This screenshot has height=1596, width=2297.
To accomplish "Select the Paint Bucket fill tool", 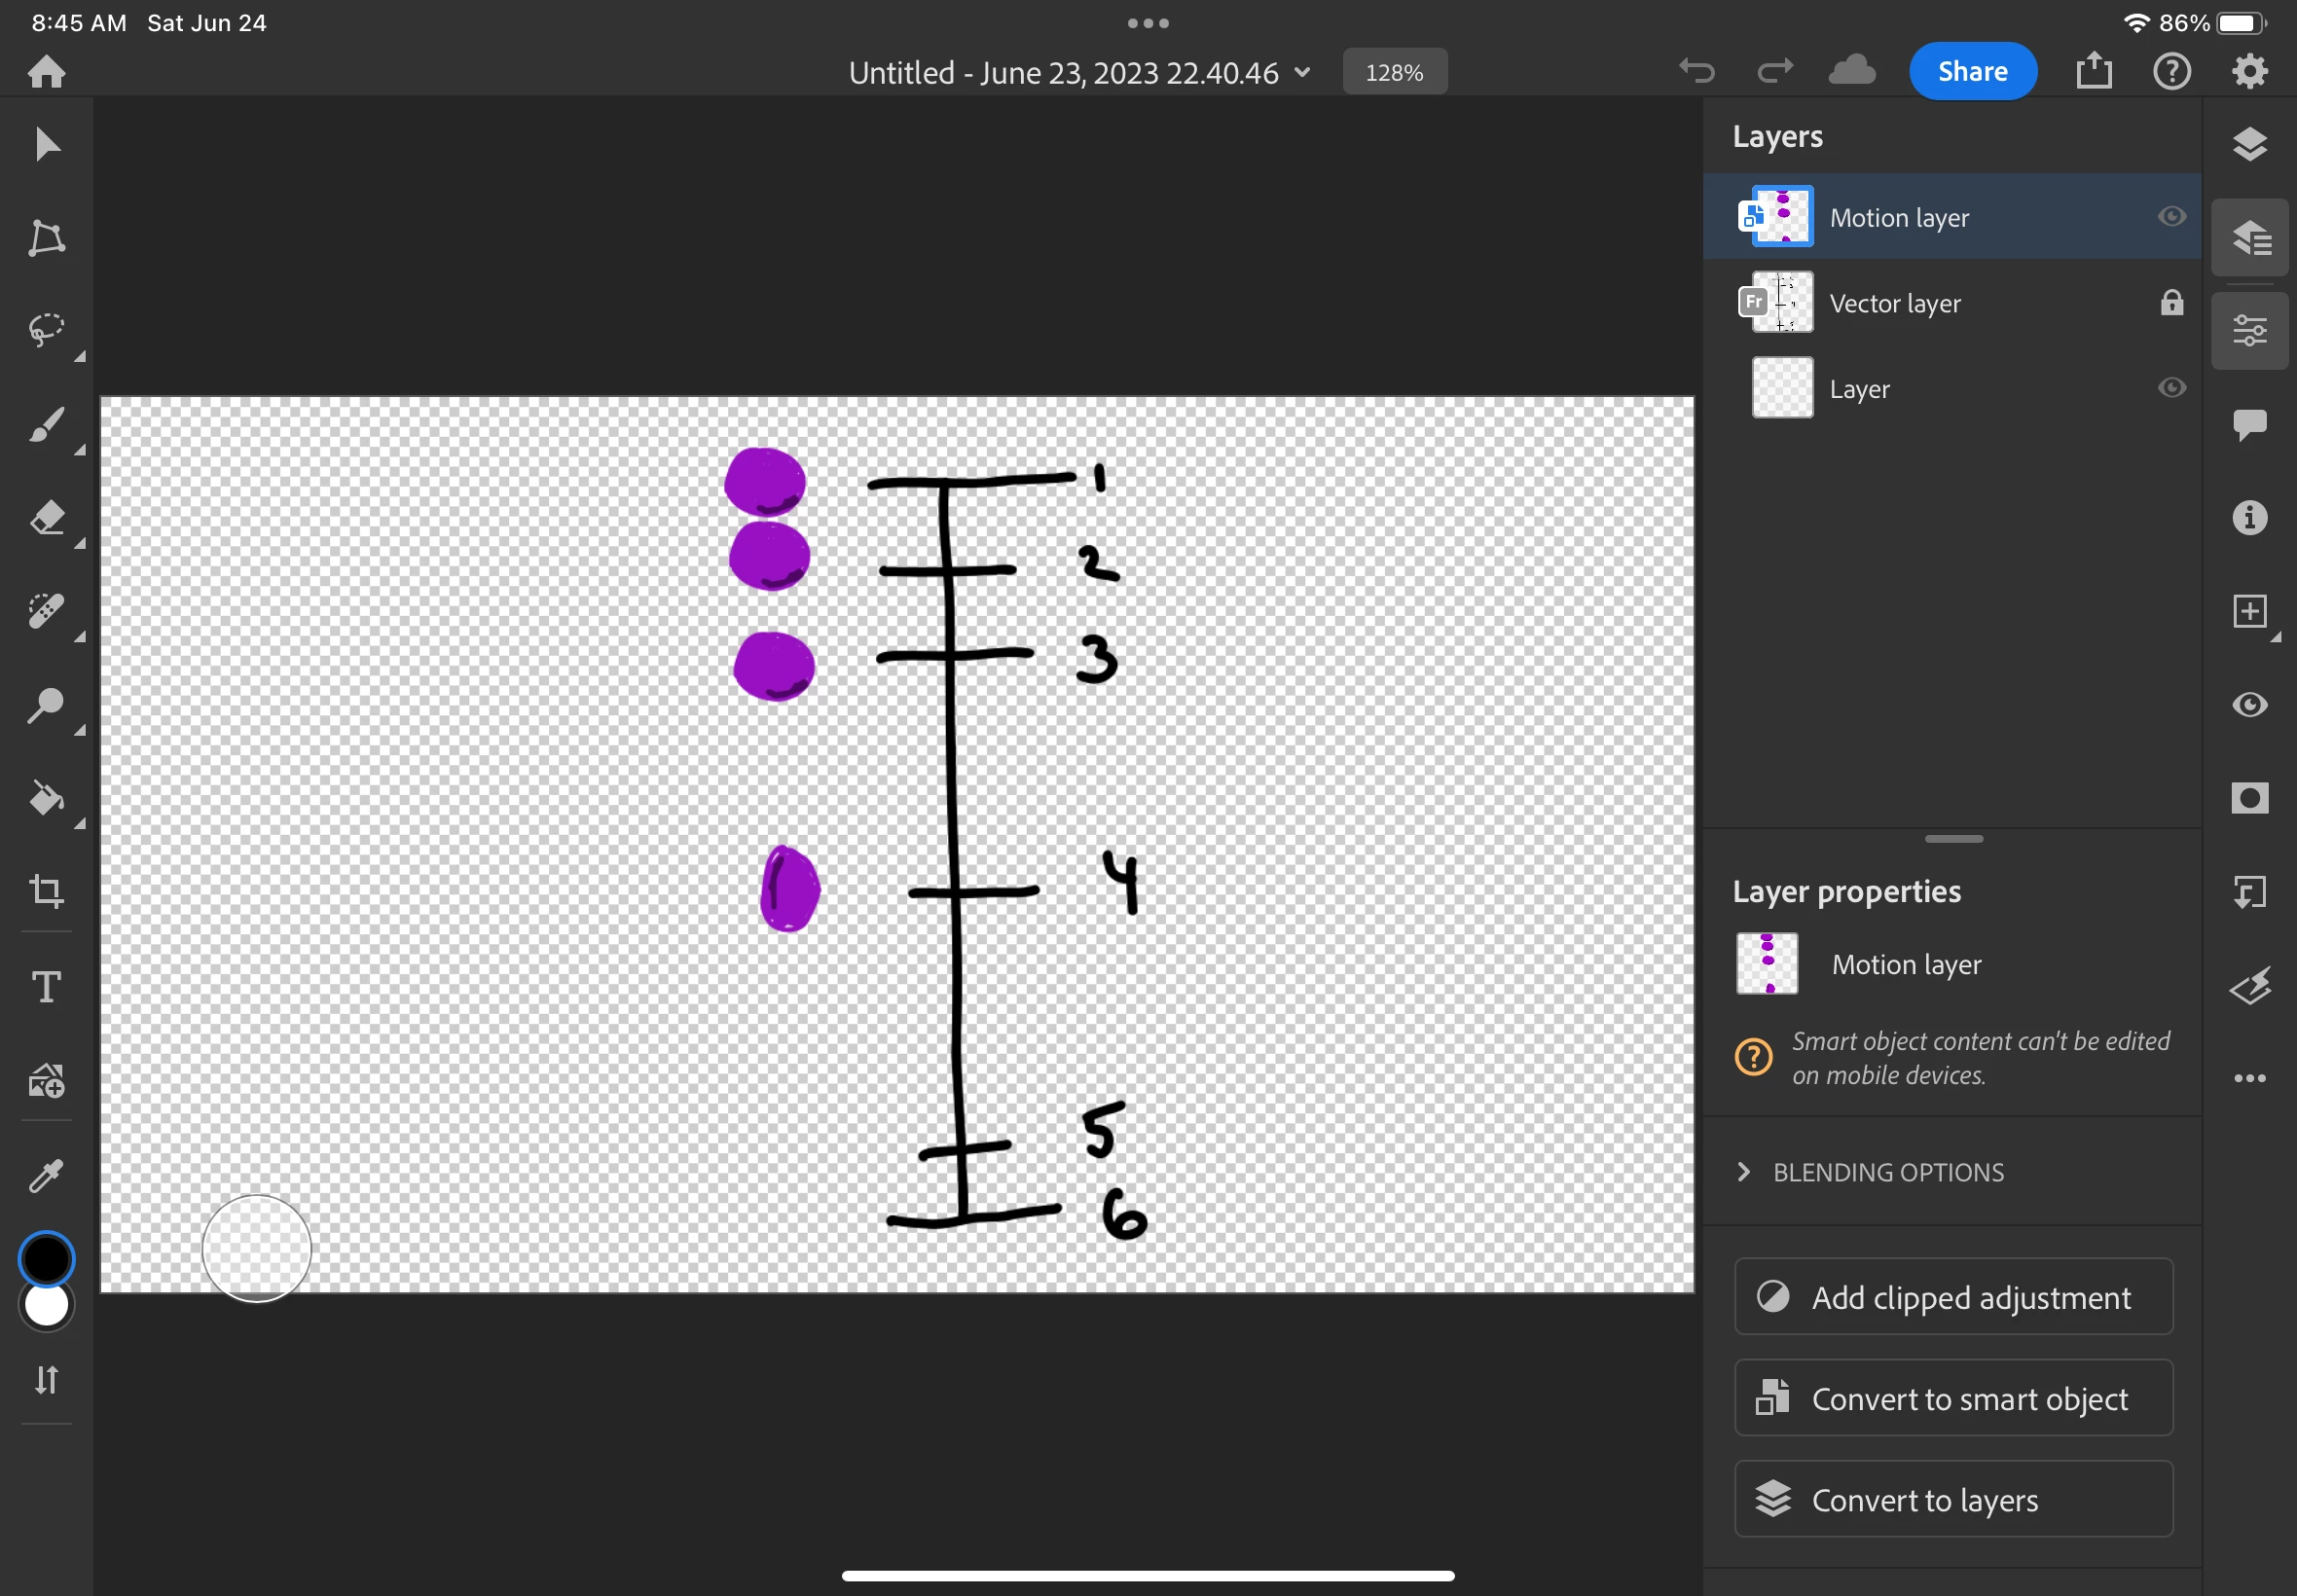I will pos(46,798).
